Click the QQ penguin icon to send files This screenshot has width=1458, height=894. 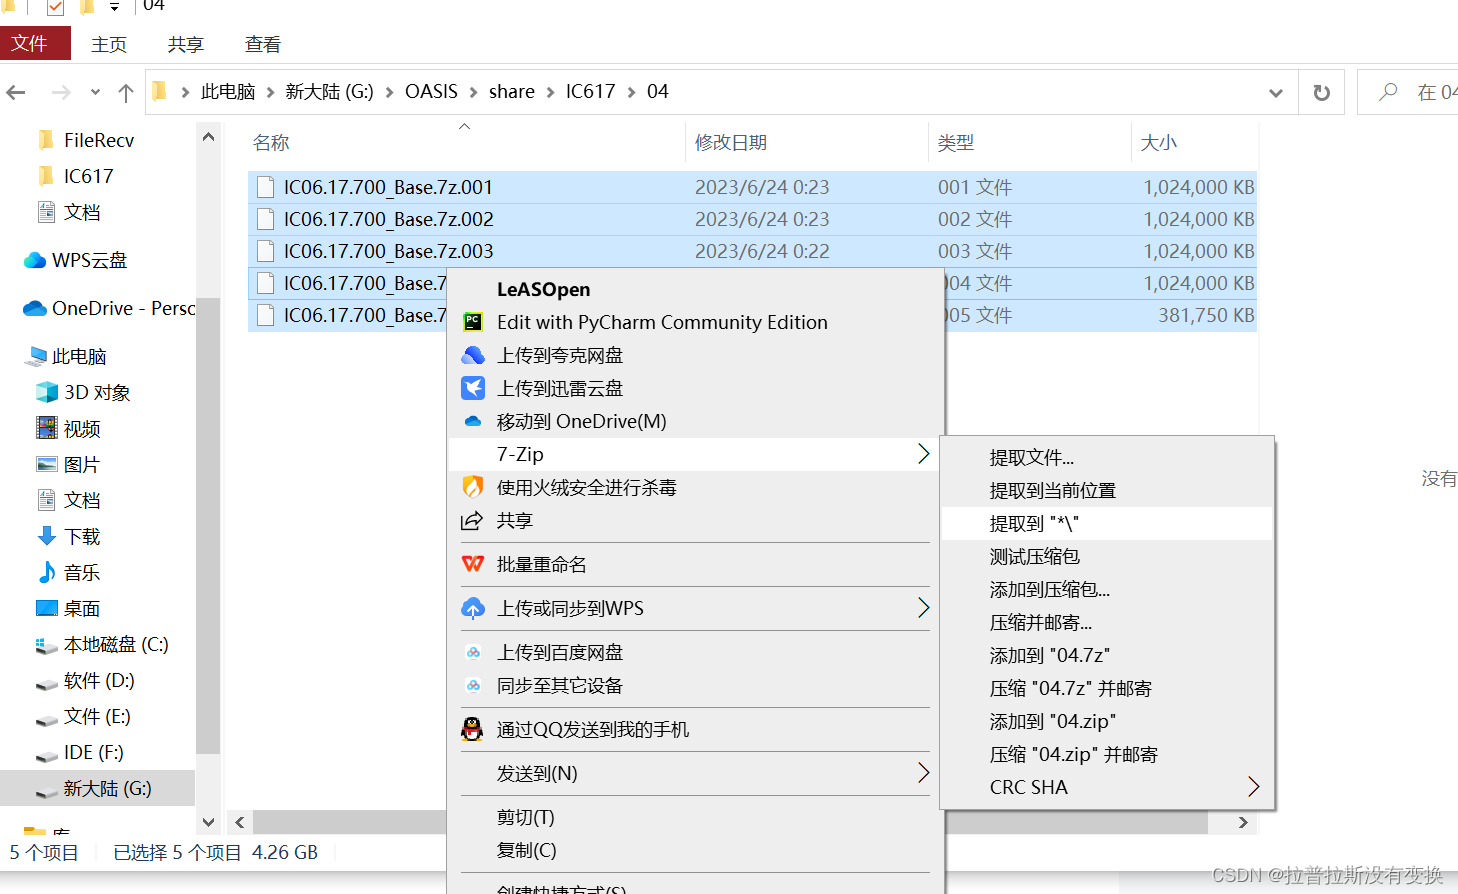pyautogui.click(x=472, y=728)
